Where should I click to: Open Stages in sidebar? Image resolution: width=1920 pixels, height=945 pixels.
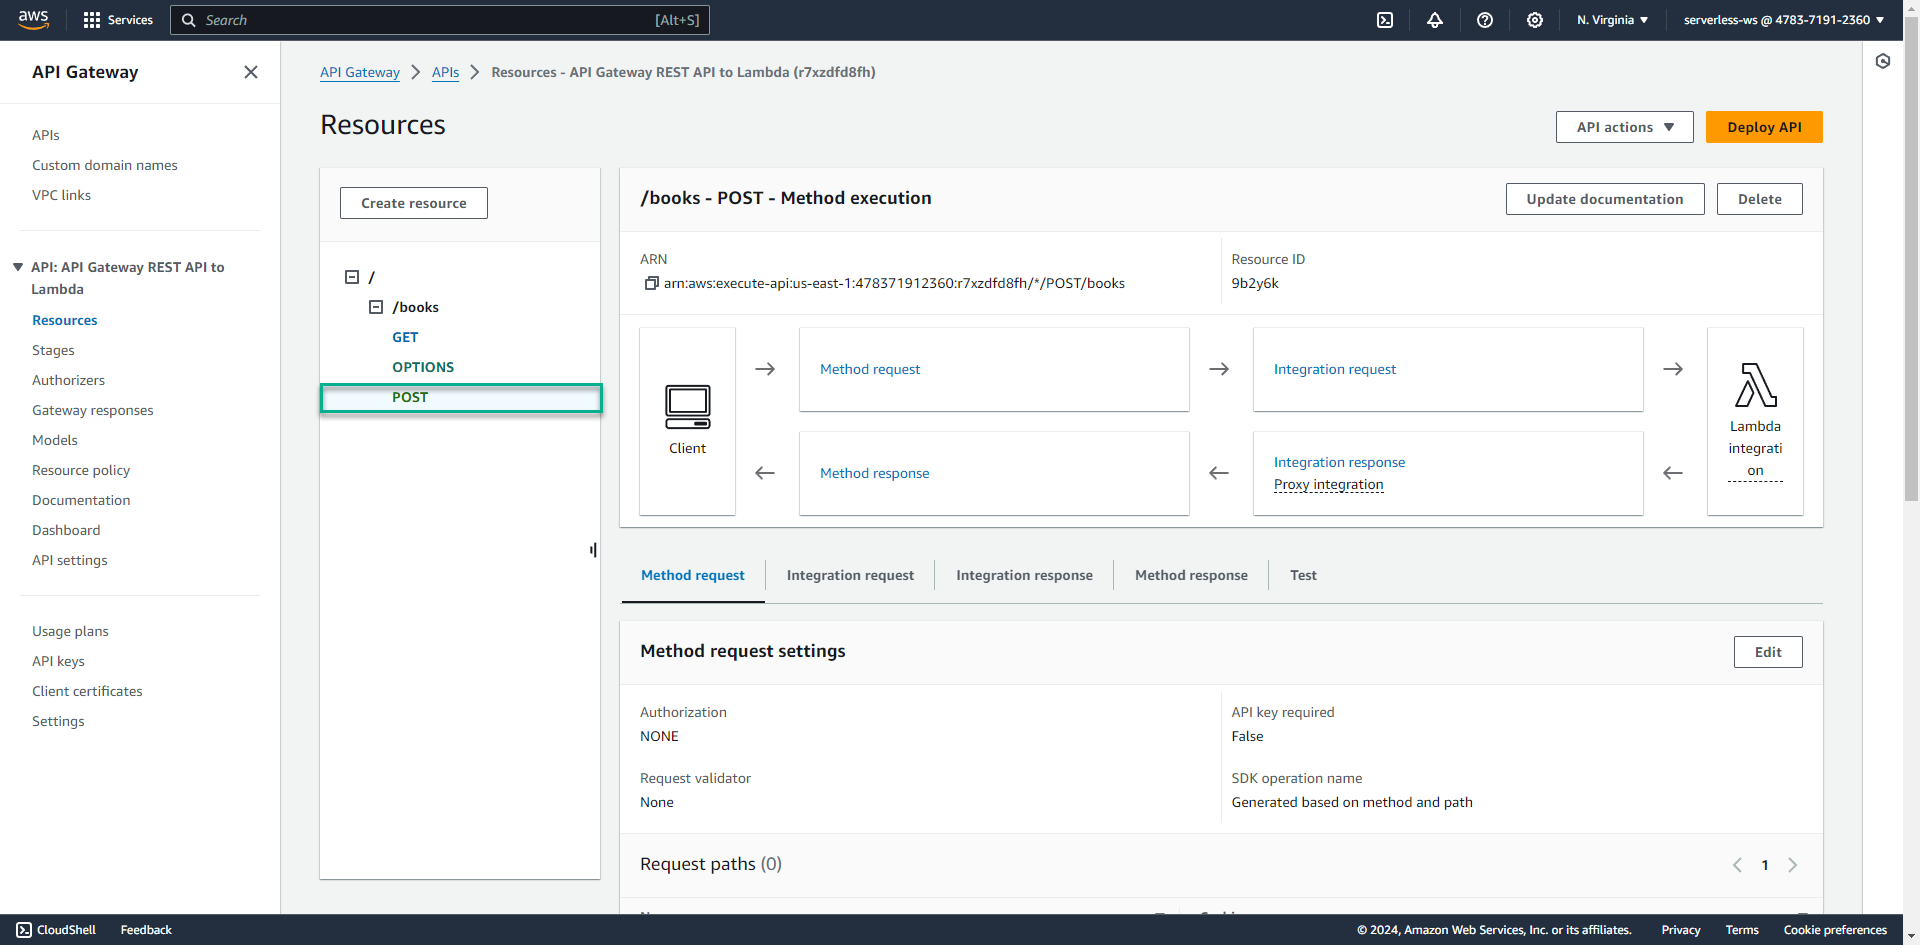click(x=53, y=350)
